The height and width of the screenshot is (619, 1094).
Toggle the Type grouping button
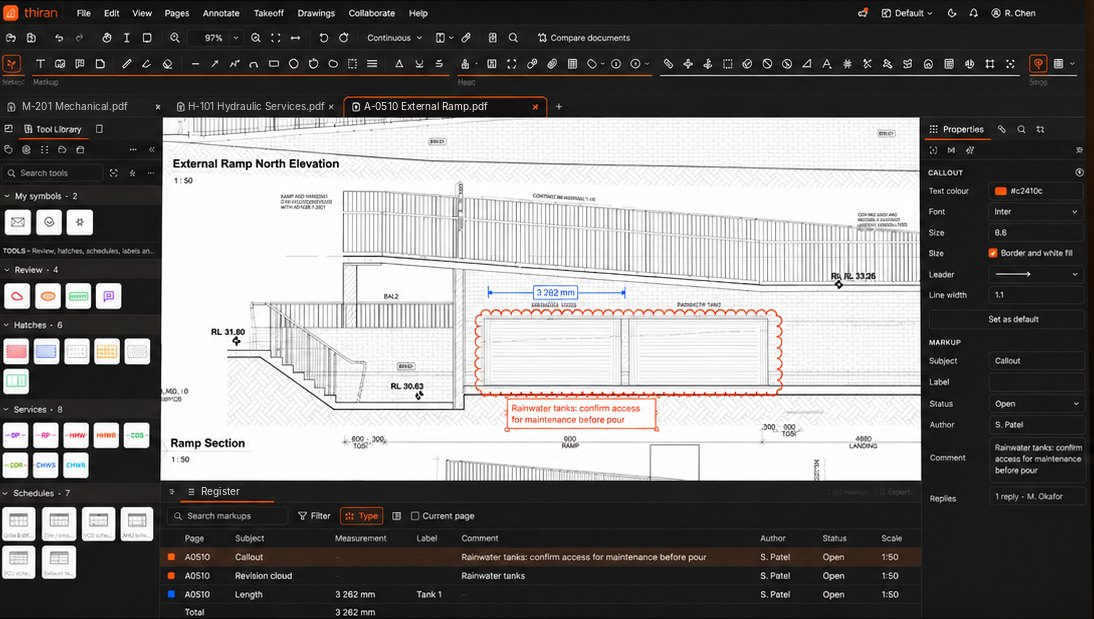pos(361,516)
